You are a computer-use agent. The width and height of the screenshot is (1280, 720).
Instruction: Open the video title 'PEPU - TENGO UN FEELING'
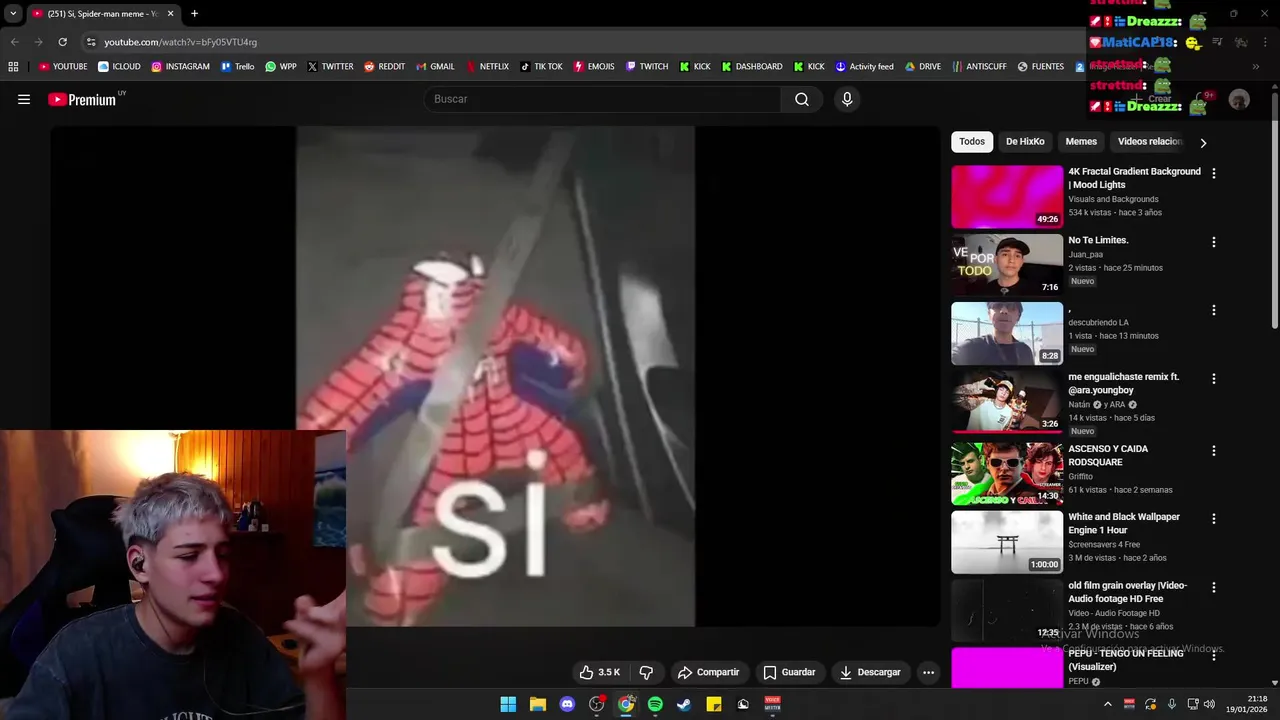(1126, 660)
